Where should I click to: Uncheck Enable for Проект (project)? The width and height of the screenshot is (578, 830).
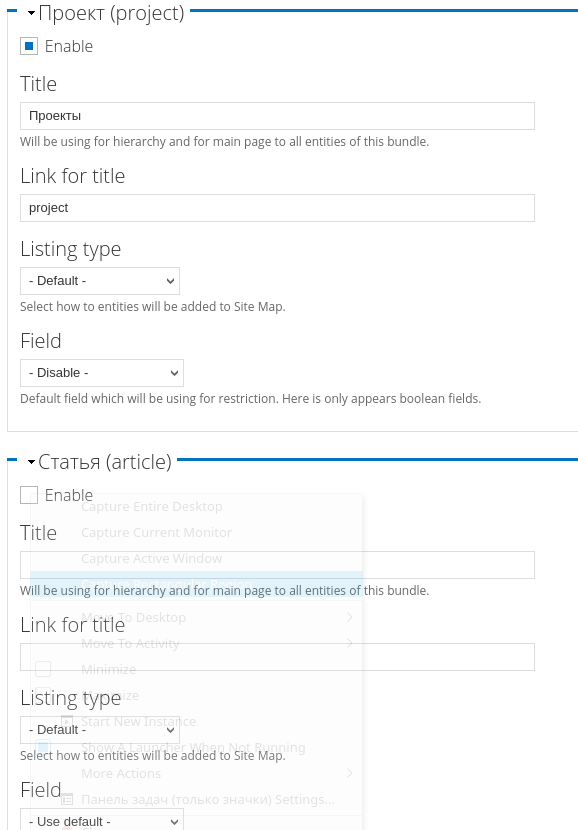point(29,46)
